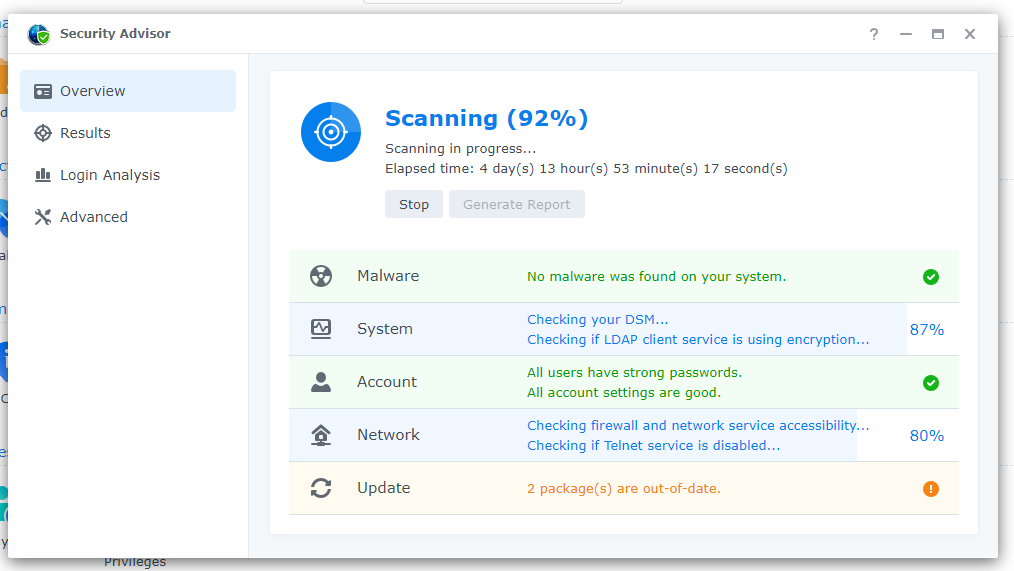Click the Malware radiation symbol icon
The height and width of the screenshot is (571, 1014).
[x=321, y=277]
